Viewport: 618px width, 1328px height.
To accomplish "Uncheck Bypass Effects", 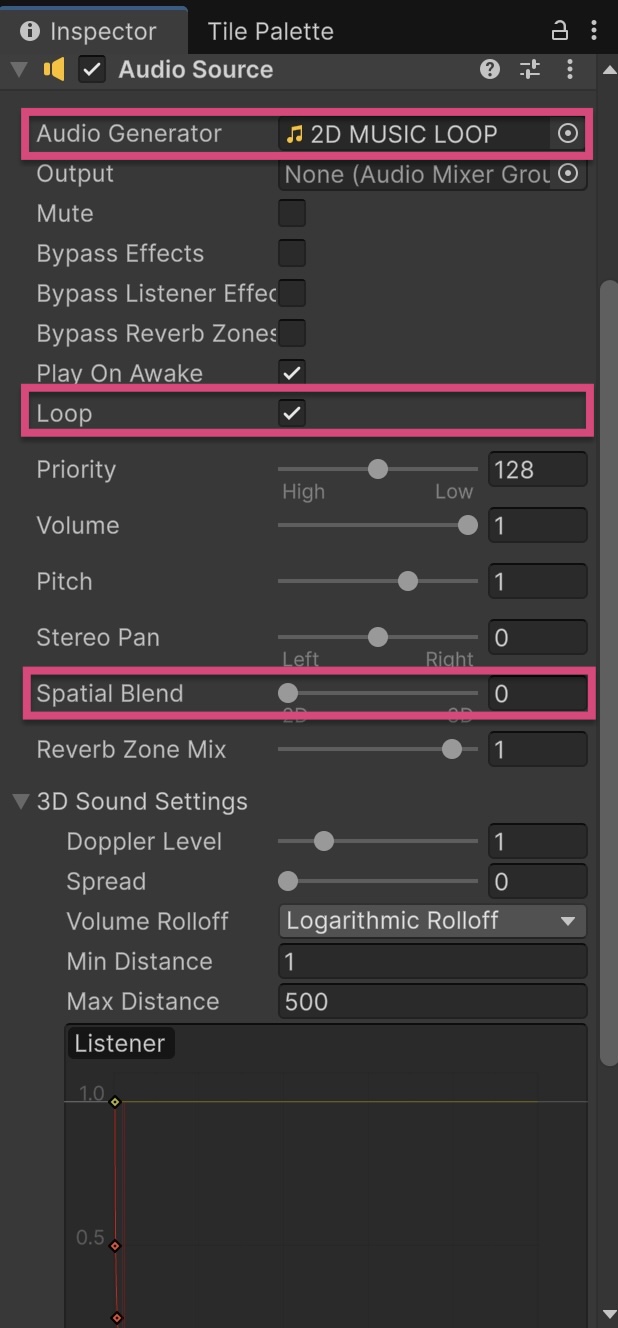I will [x=292, y=253].
